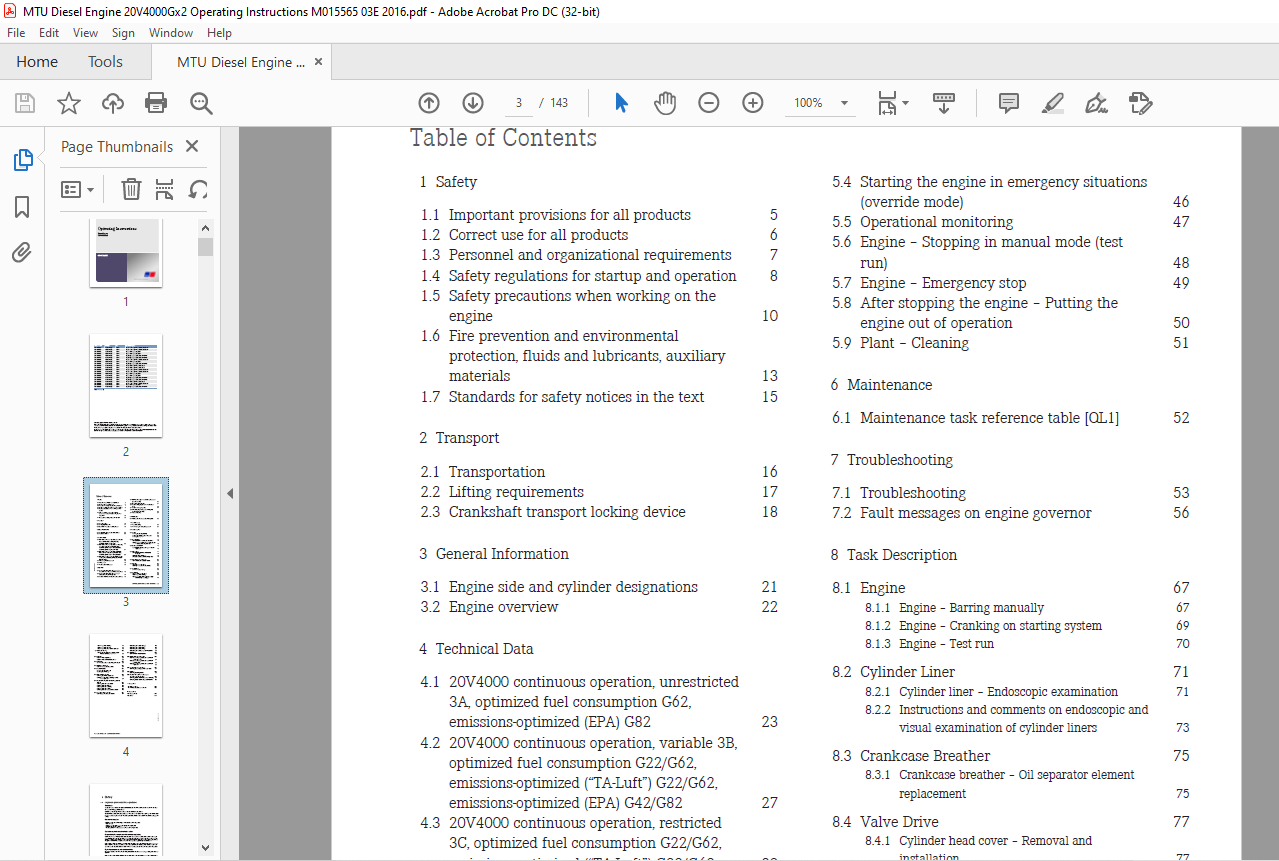The width and height of the screenshot is (1279, 861).
Task: Select page 1 thumbnail
Action: coord(126,253)
